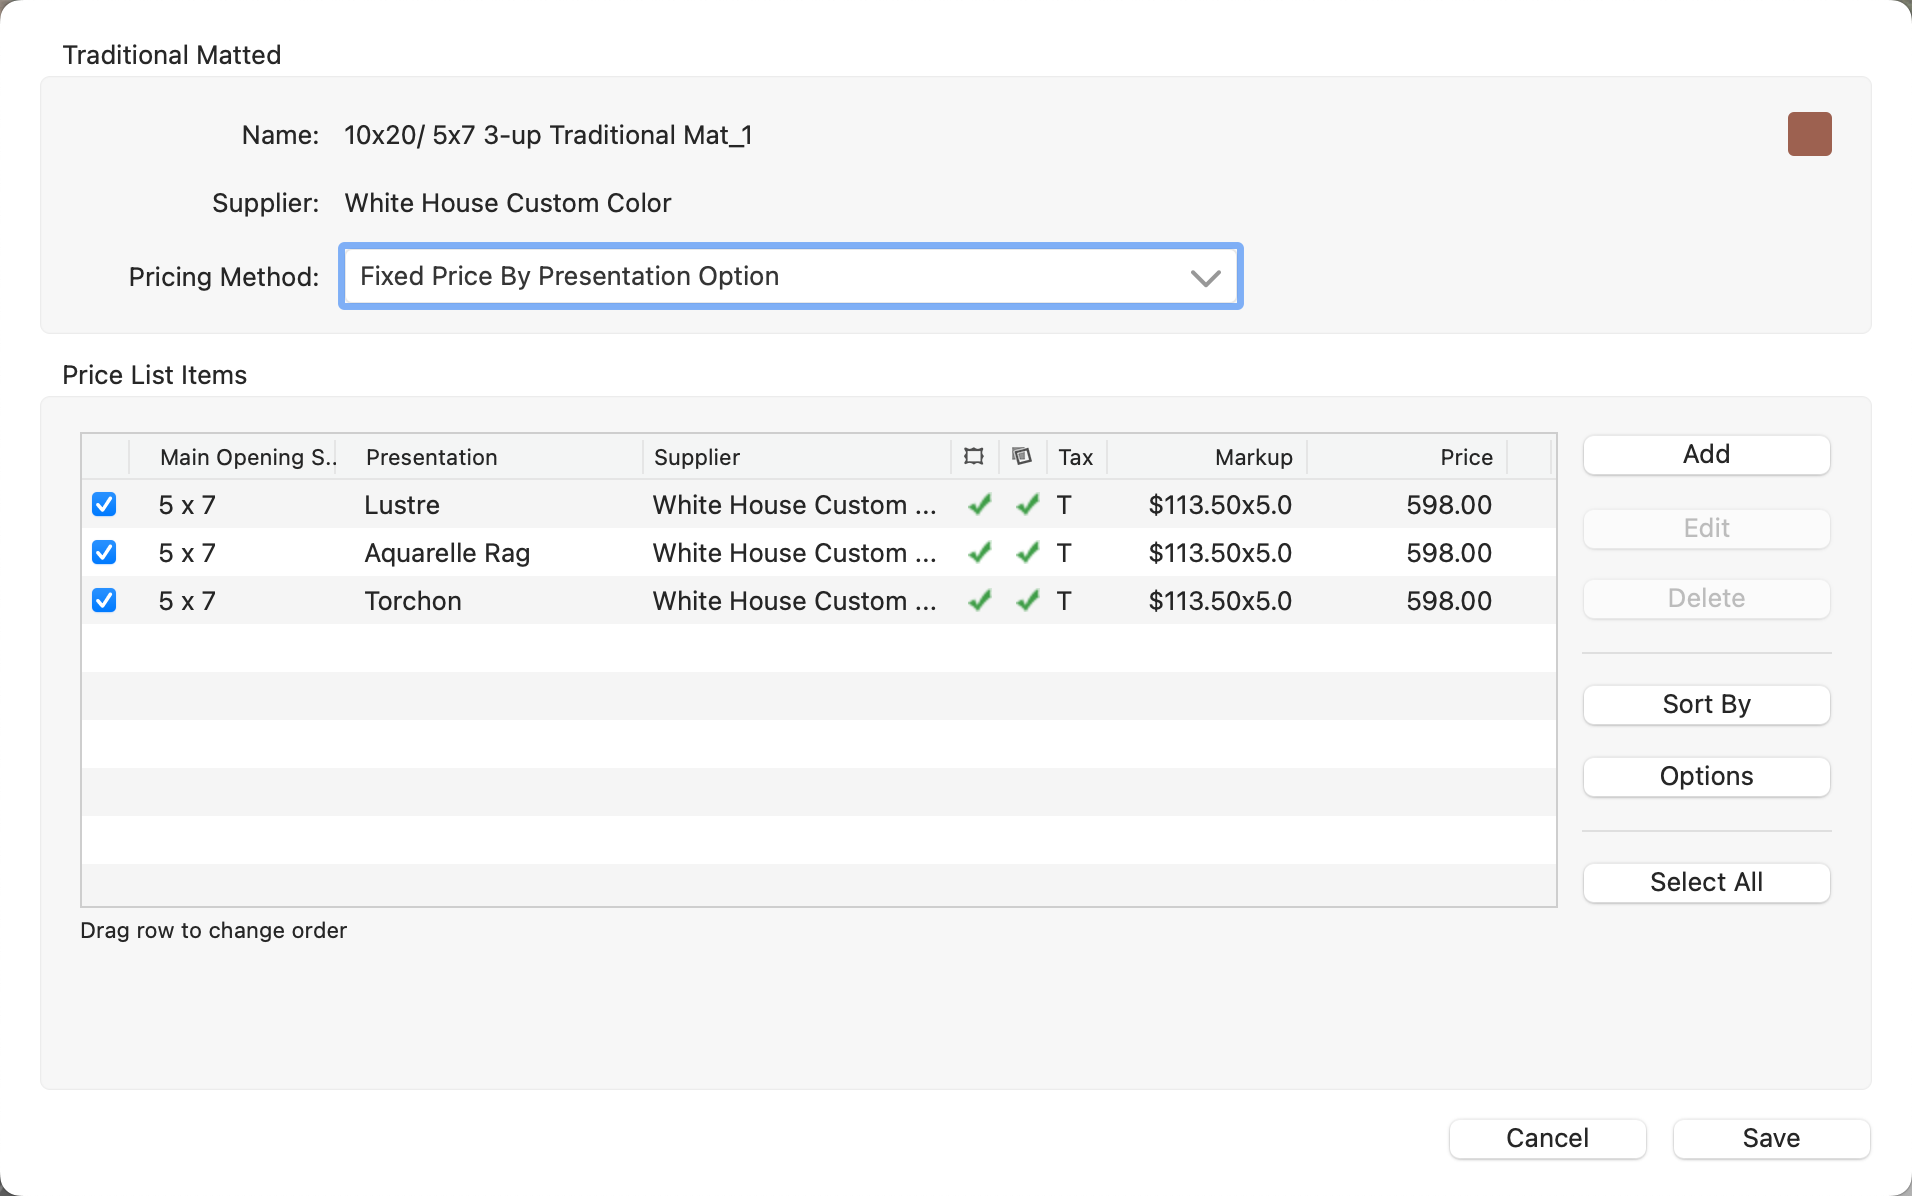Click the frame icon column header
Image resolution: width=1912 pixels, height=1196 pixels.
coord(973,457)
